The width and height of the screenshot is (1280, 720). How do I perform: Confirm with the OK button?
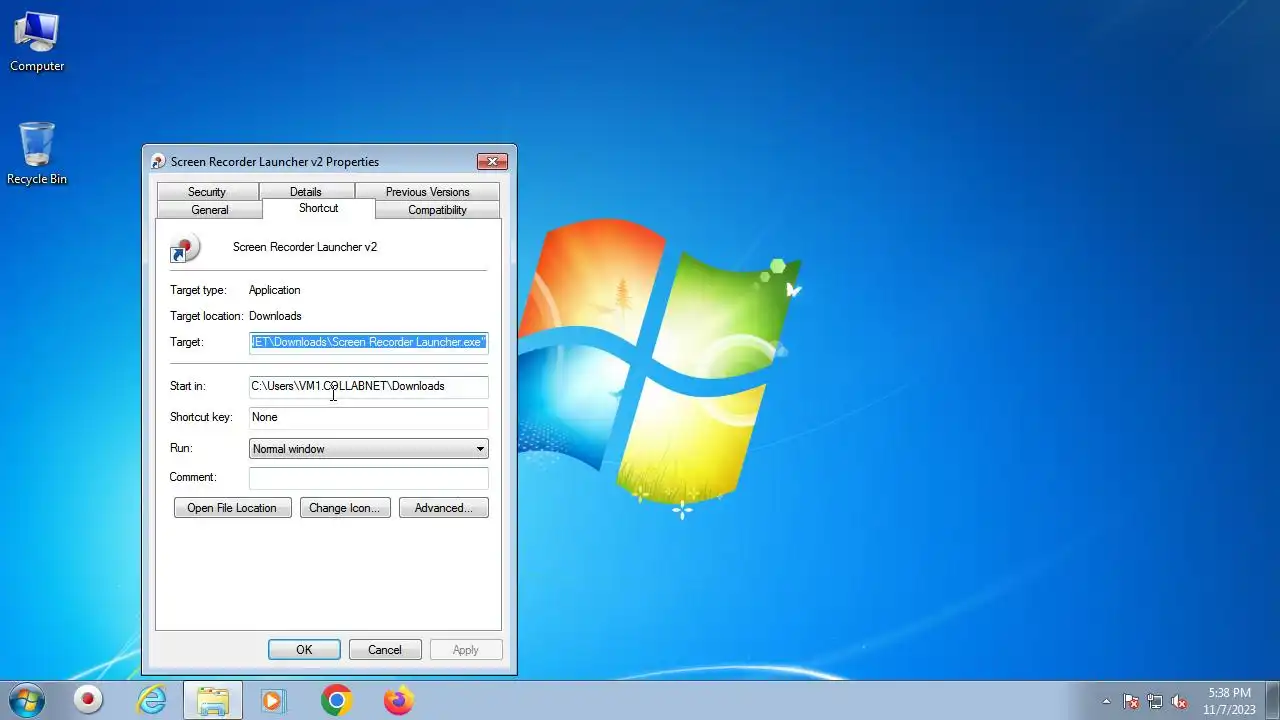tap(304, 650)
